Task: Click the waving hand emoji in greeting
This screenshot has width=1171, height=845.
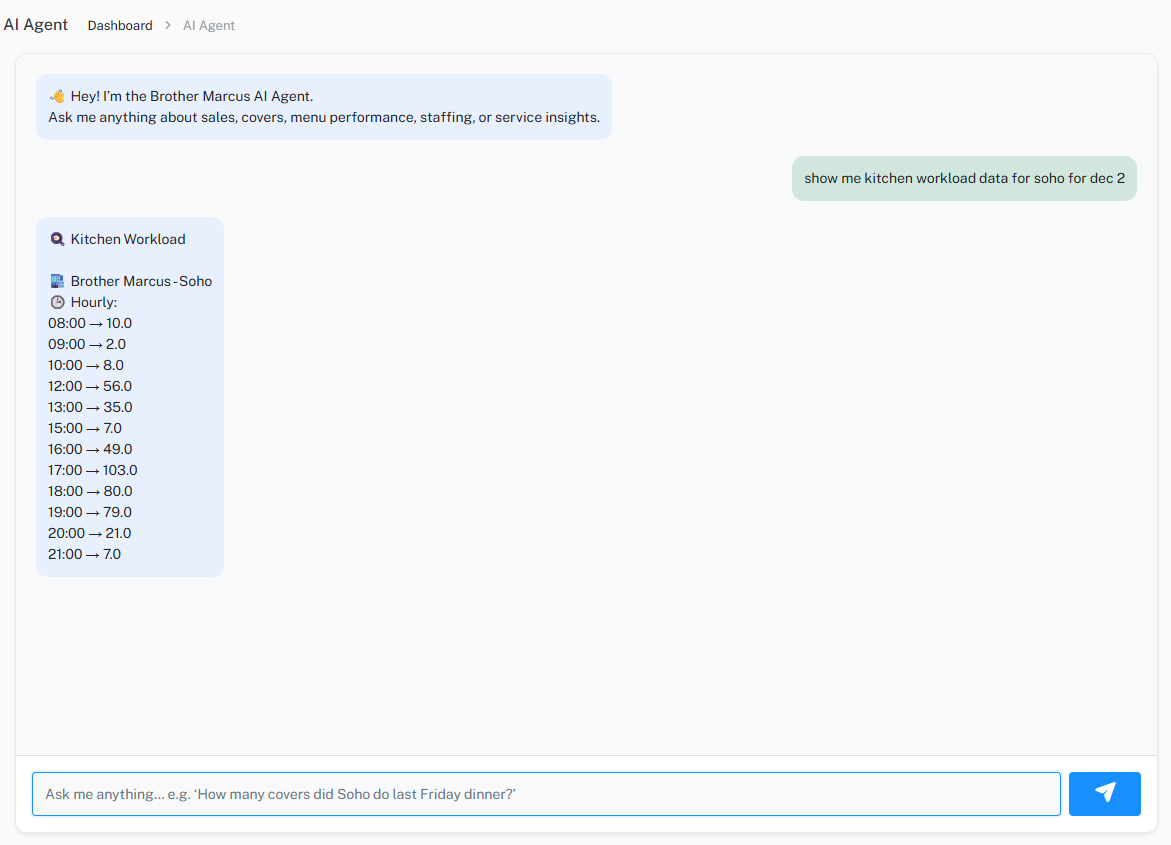Action: tap(57, 96)
